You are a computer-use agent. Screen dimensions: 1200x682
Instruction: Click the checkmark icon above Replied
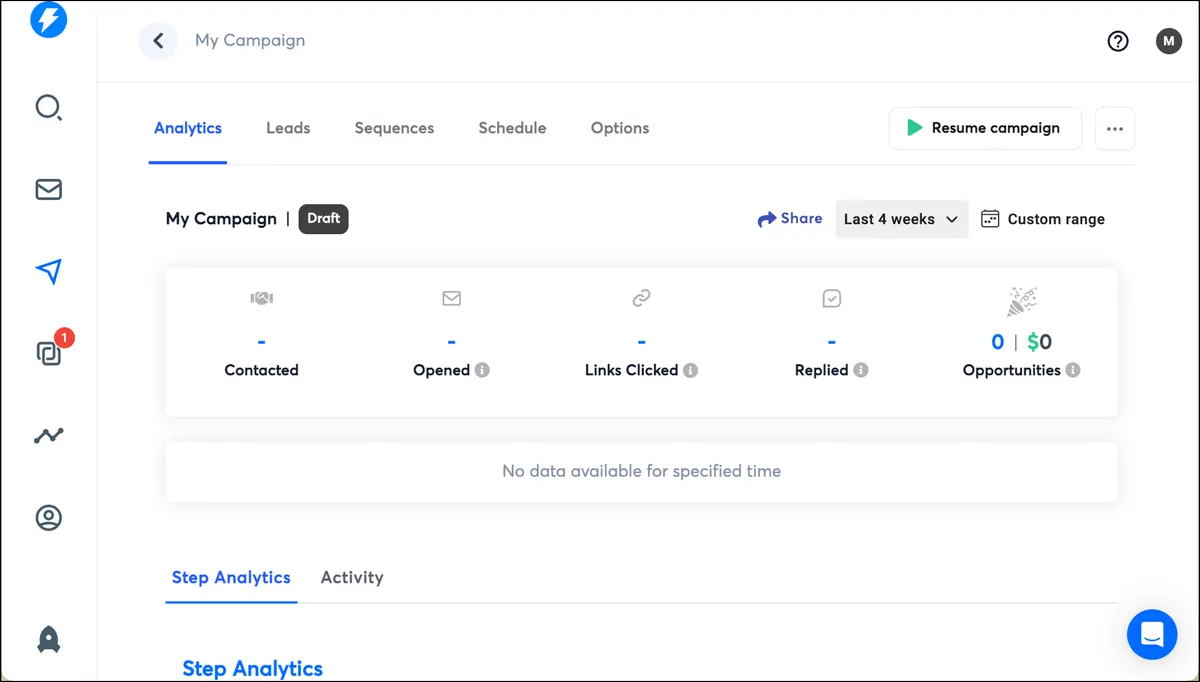tap(832, 298)
